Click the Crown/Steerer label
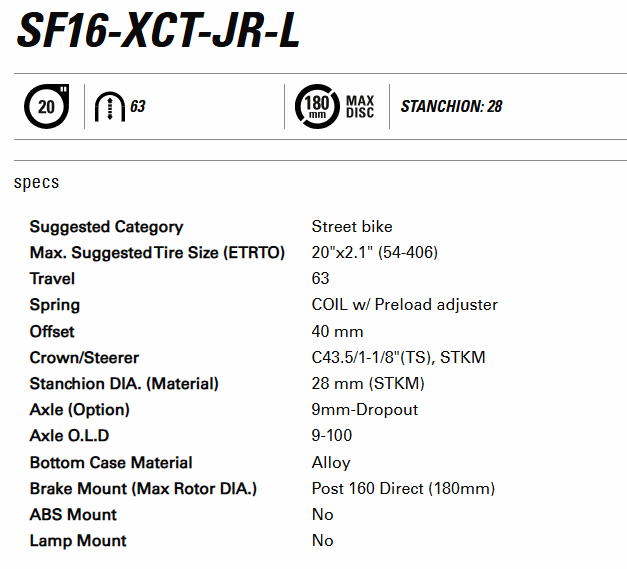The image size is (627, 569). [84, 358]
